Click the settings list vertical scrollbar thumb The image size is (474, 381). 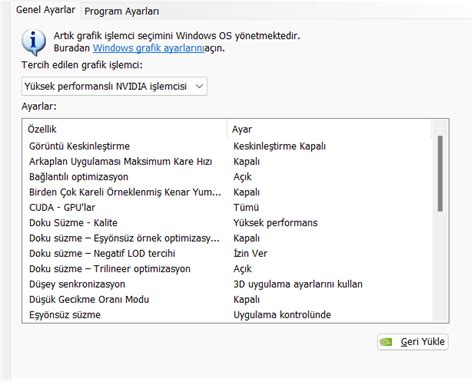tap(440, 173)
